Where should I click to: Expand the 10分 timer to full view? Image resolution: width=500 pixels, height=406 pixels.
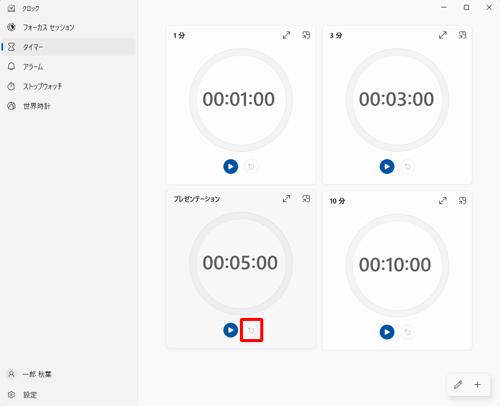tap(443, 201)
